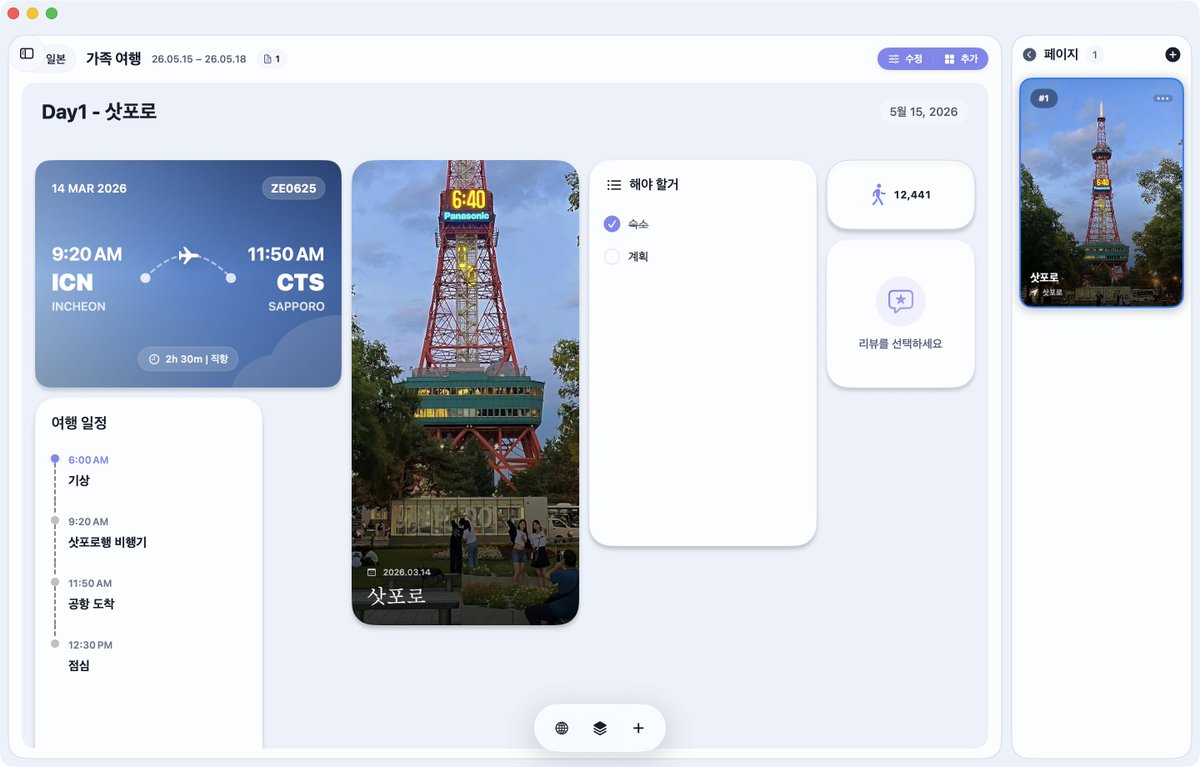Open the layers stack icon
The height and width of the screenshot is (767, 1200).
click(600, 728)
